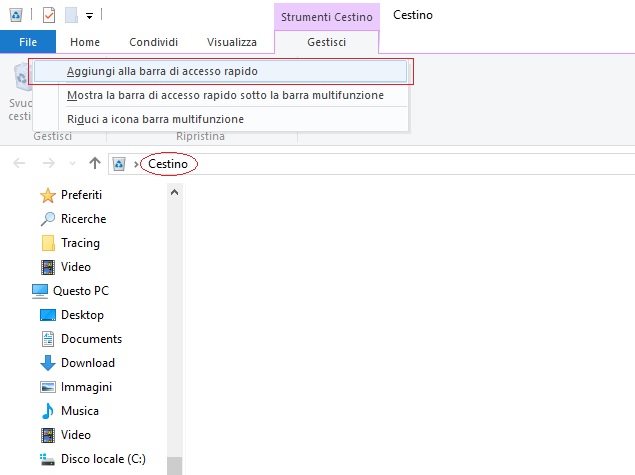The width and height of the screenshot is (635, 475).
Task: Open the Customize Quick Access Toolbar dropdown arrow
Action: point(89,16)
